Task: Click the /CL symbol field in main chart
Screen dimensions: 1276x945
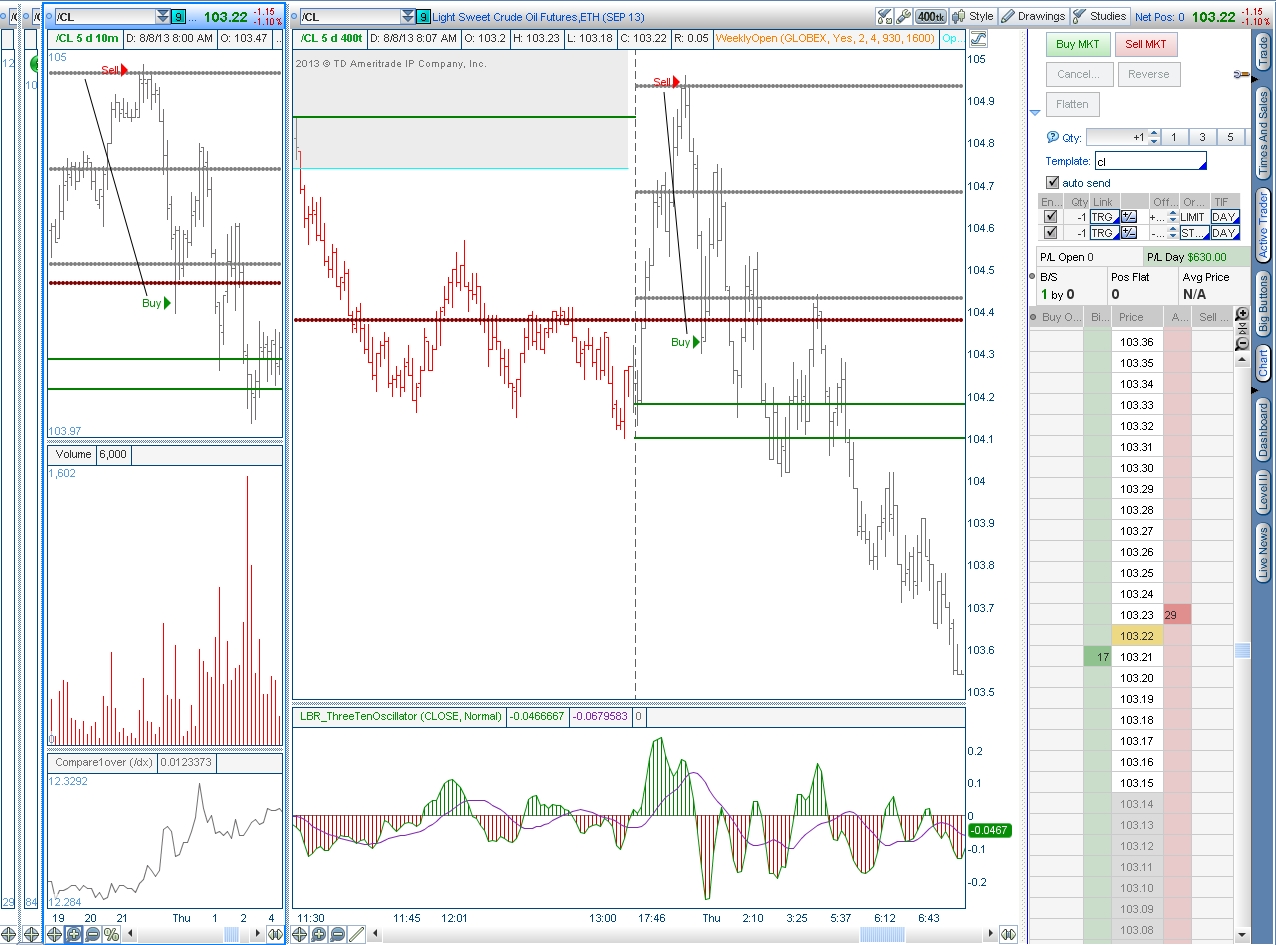Action: (349, 17)
